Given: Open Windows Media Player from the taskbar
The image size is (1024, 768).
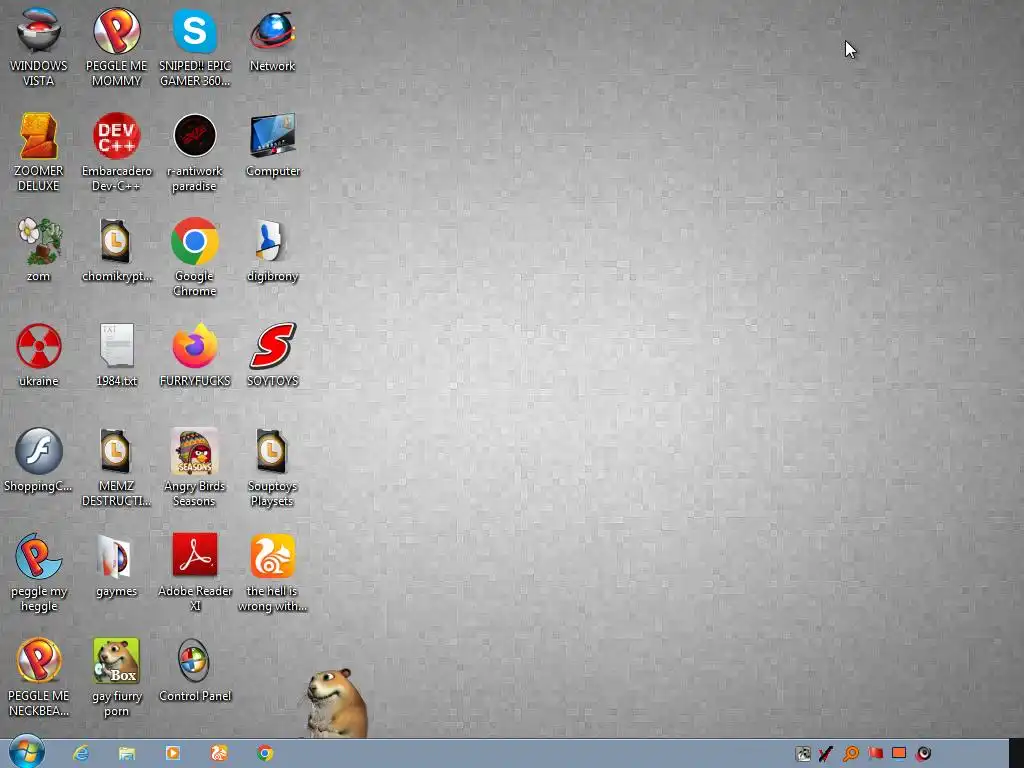Looking at the screenshot, I should tap(172, 753).
